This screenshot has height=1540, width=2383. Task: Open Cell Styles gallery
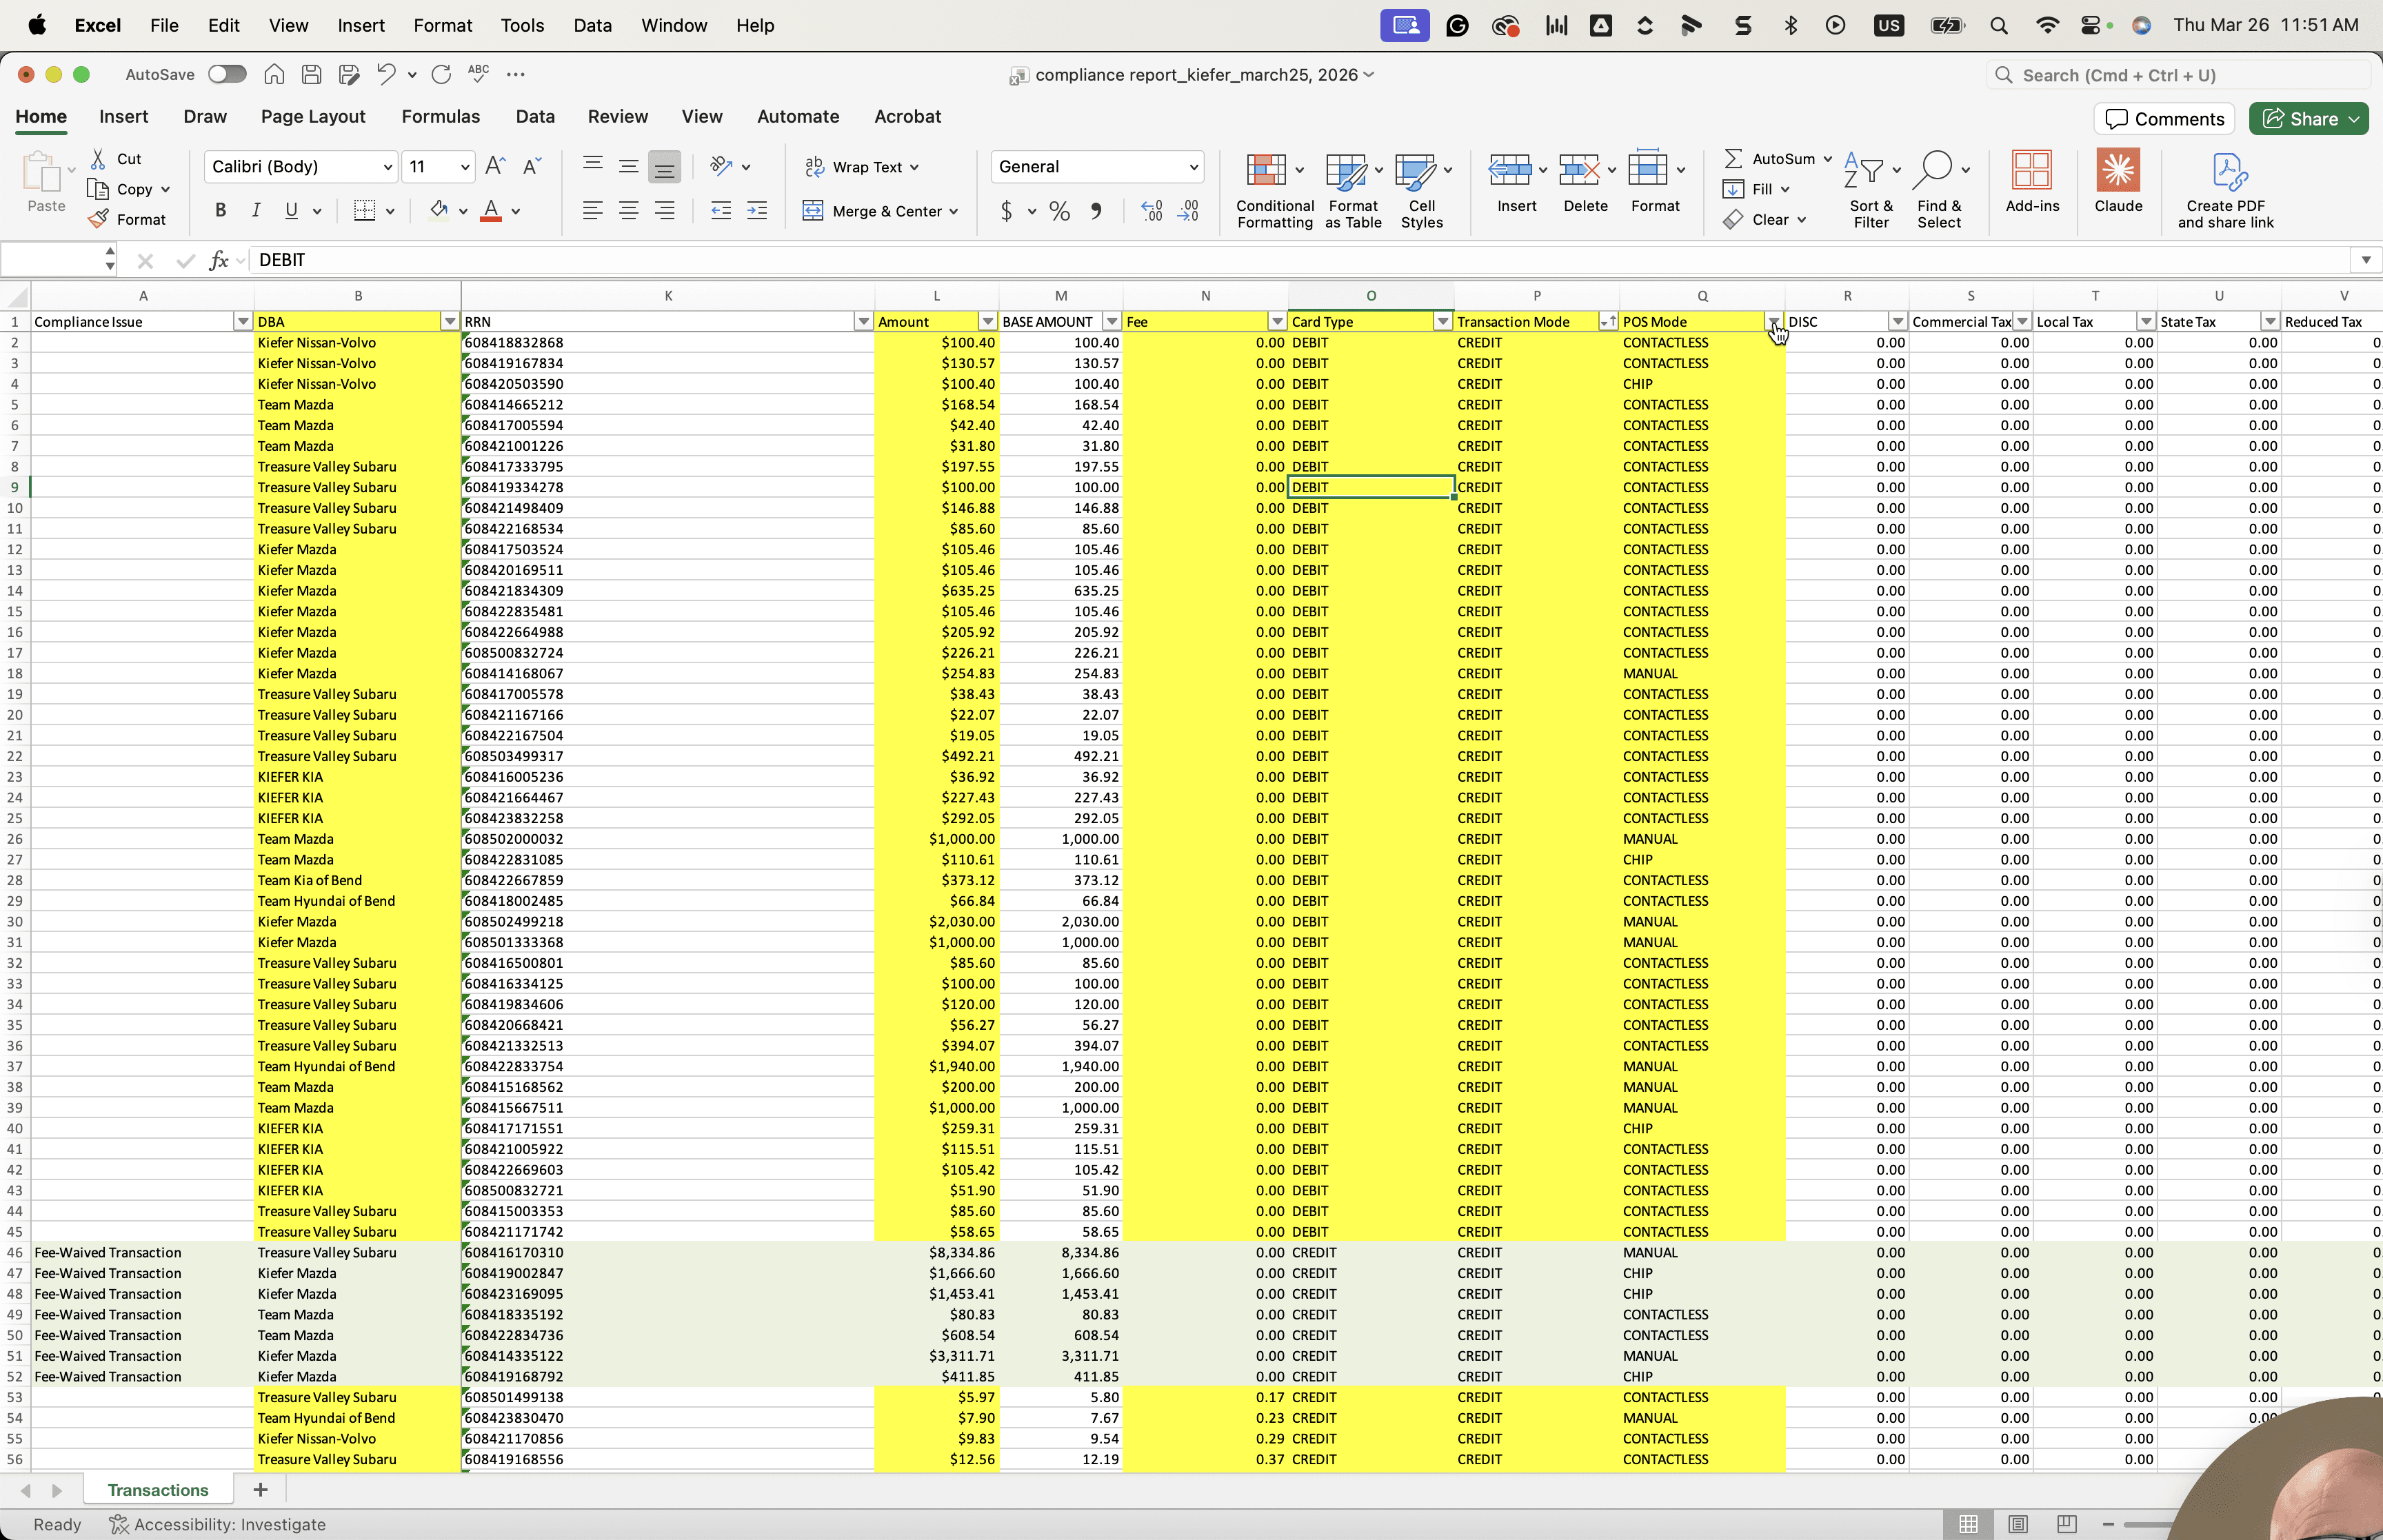(x=1421, y=190)
